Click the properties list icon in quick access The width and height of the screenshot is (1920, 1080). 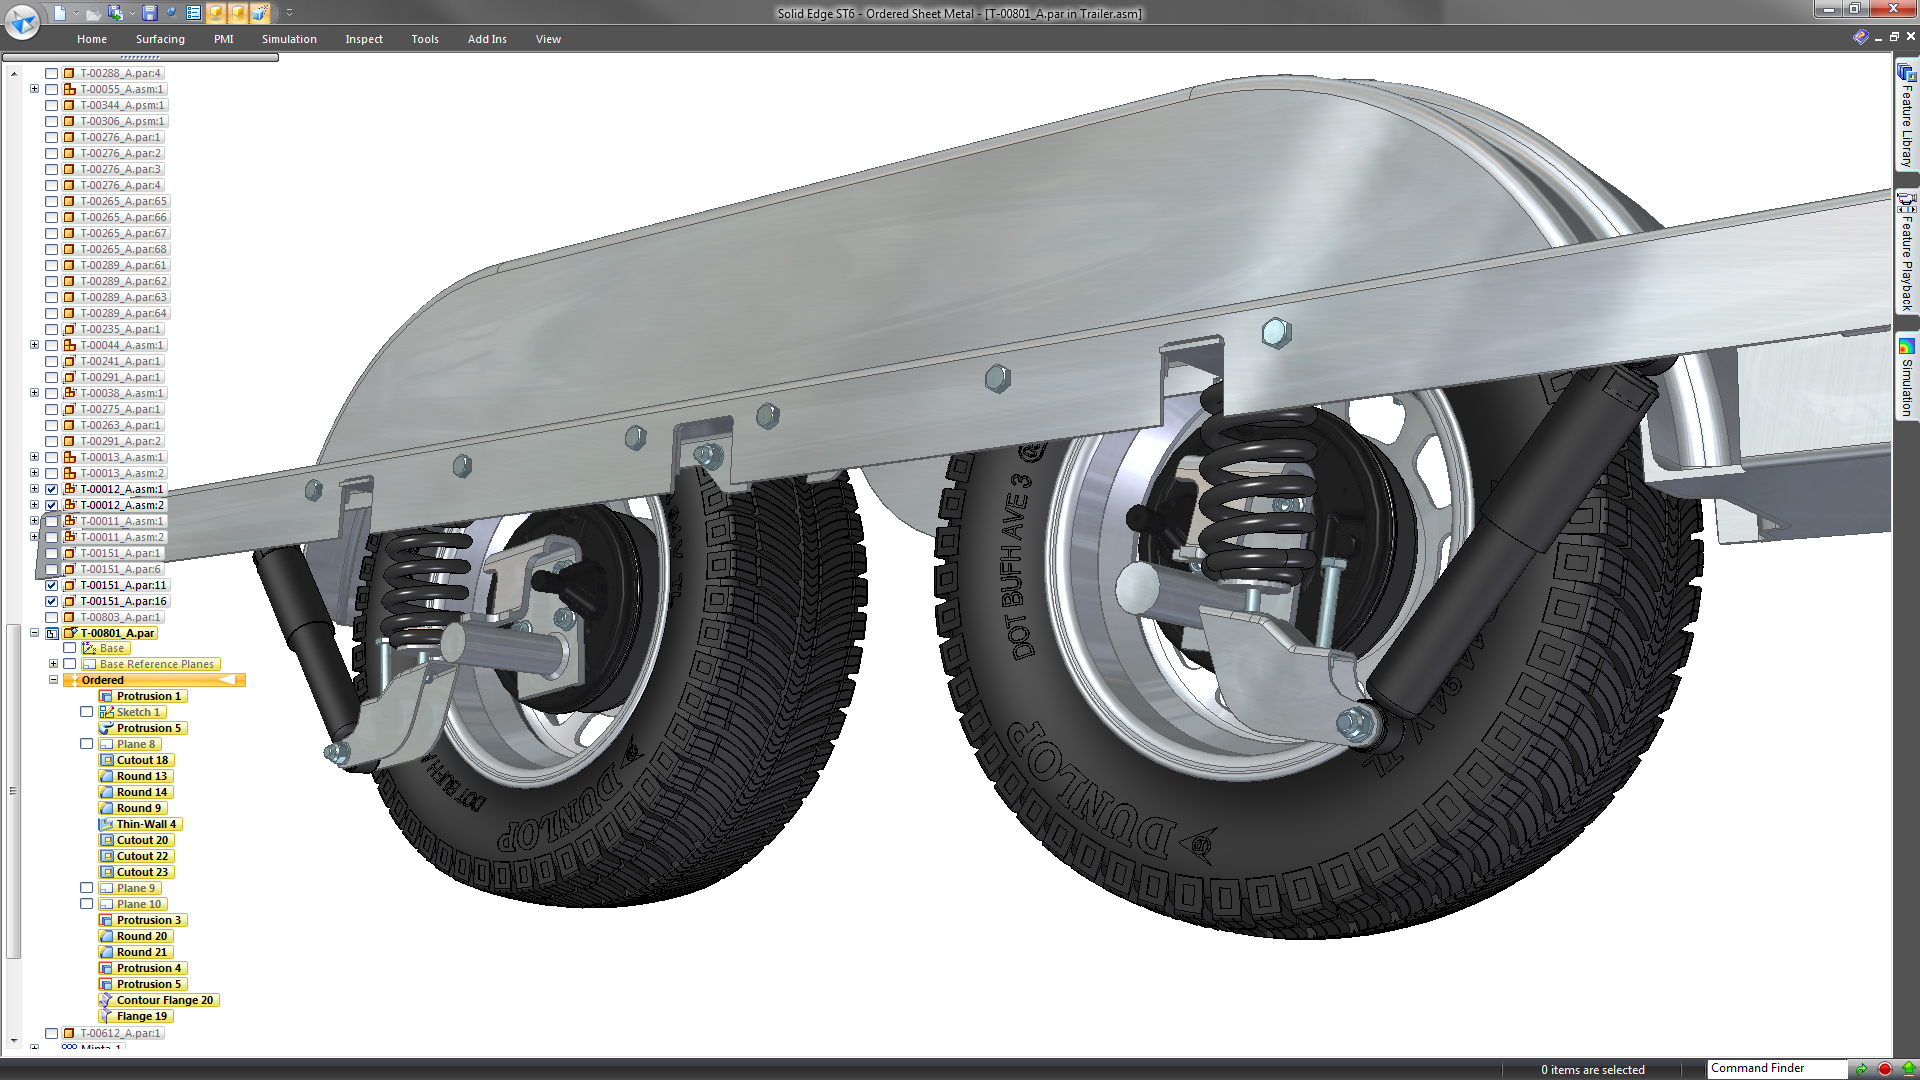point(193,13)
